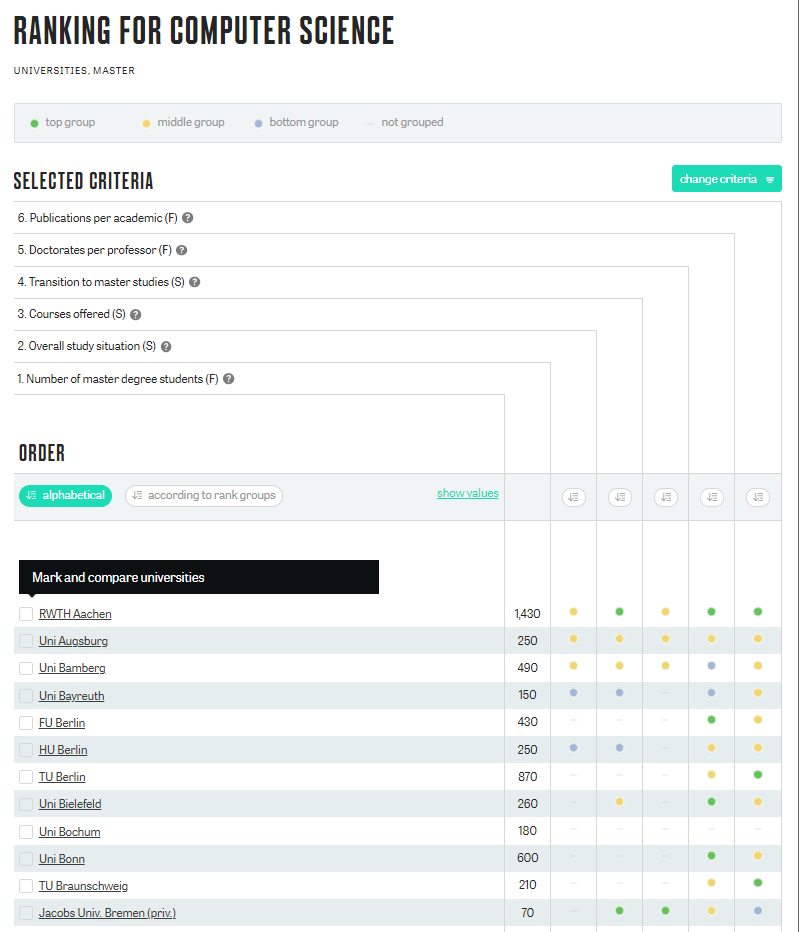Open the Uni Bochum link
The height and width of the screenshot is (932, 799).
[70, 832]
